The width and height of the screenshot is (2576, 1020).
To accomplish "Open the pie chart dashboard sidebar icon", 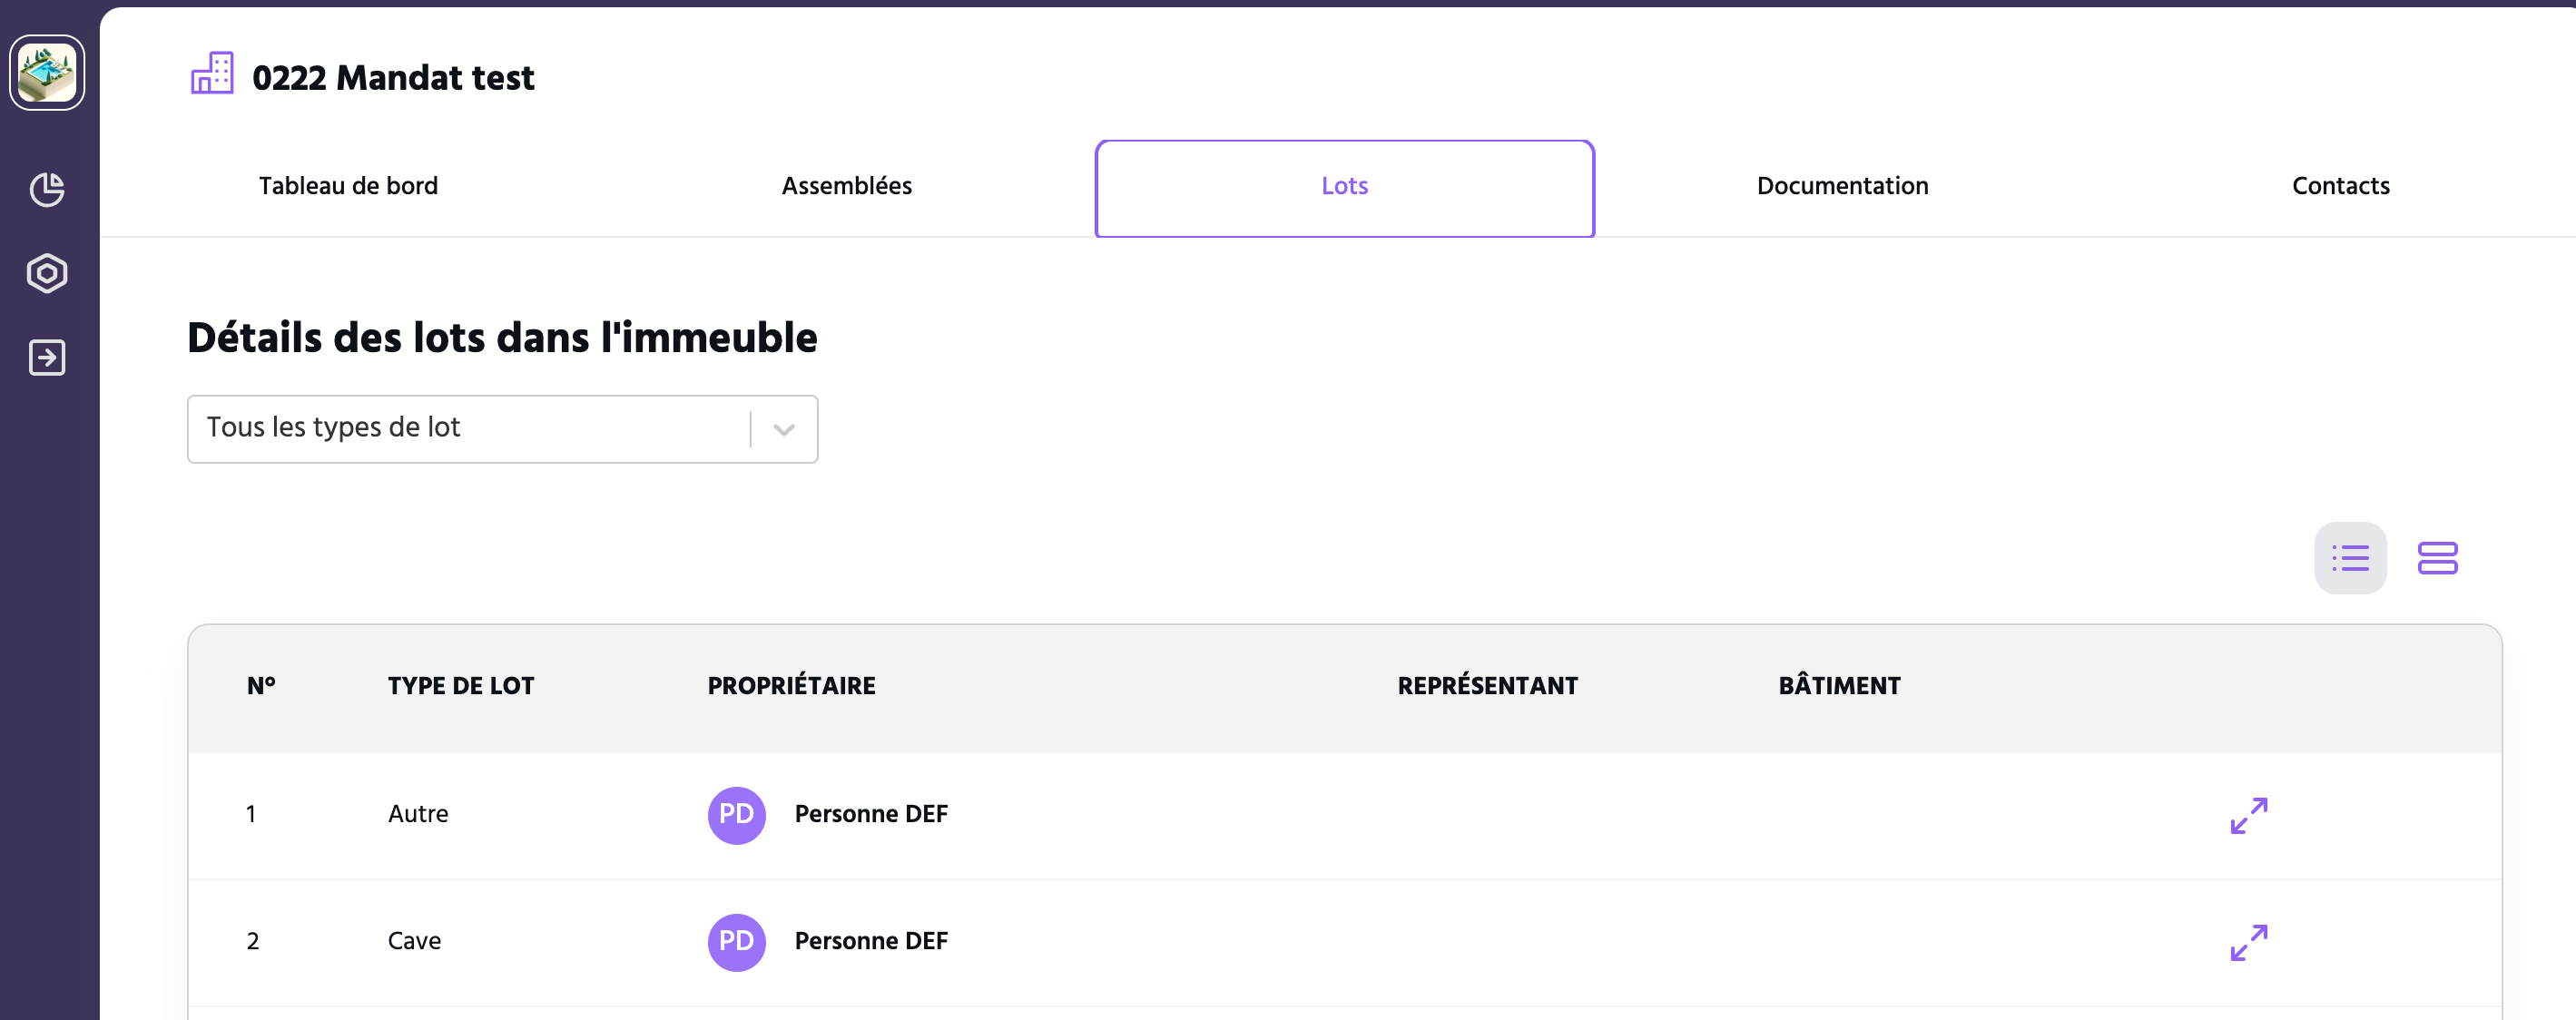I will click(47, 189).
